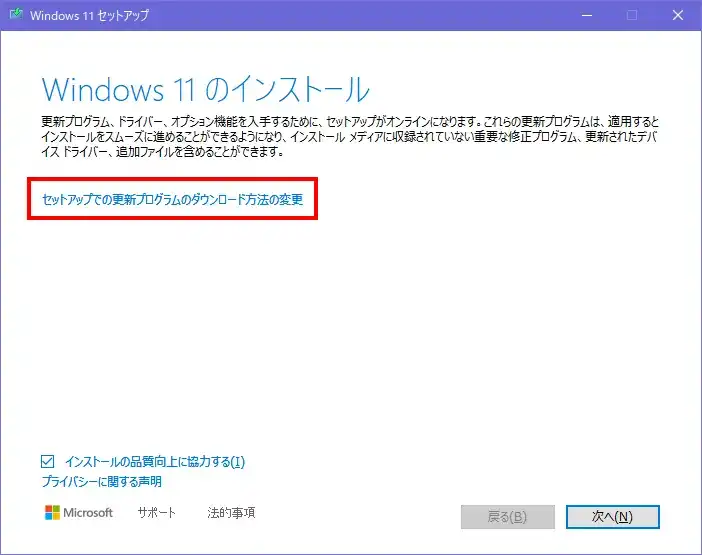Click the インストールの品質向上に協力する(I) label text
Screen dimensions: 702x555
[154, 462]
